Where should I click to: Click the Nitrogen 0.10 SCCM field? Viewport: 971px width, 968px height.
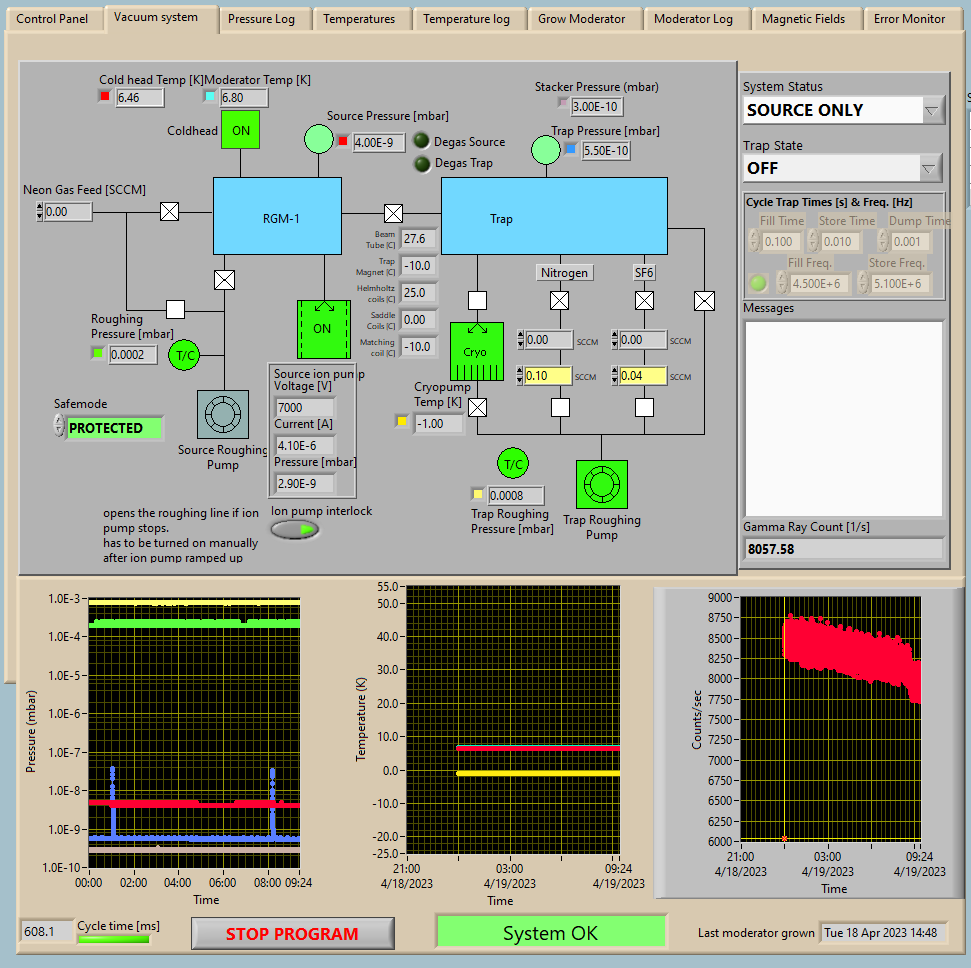tap(548, 375)
